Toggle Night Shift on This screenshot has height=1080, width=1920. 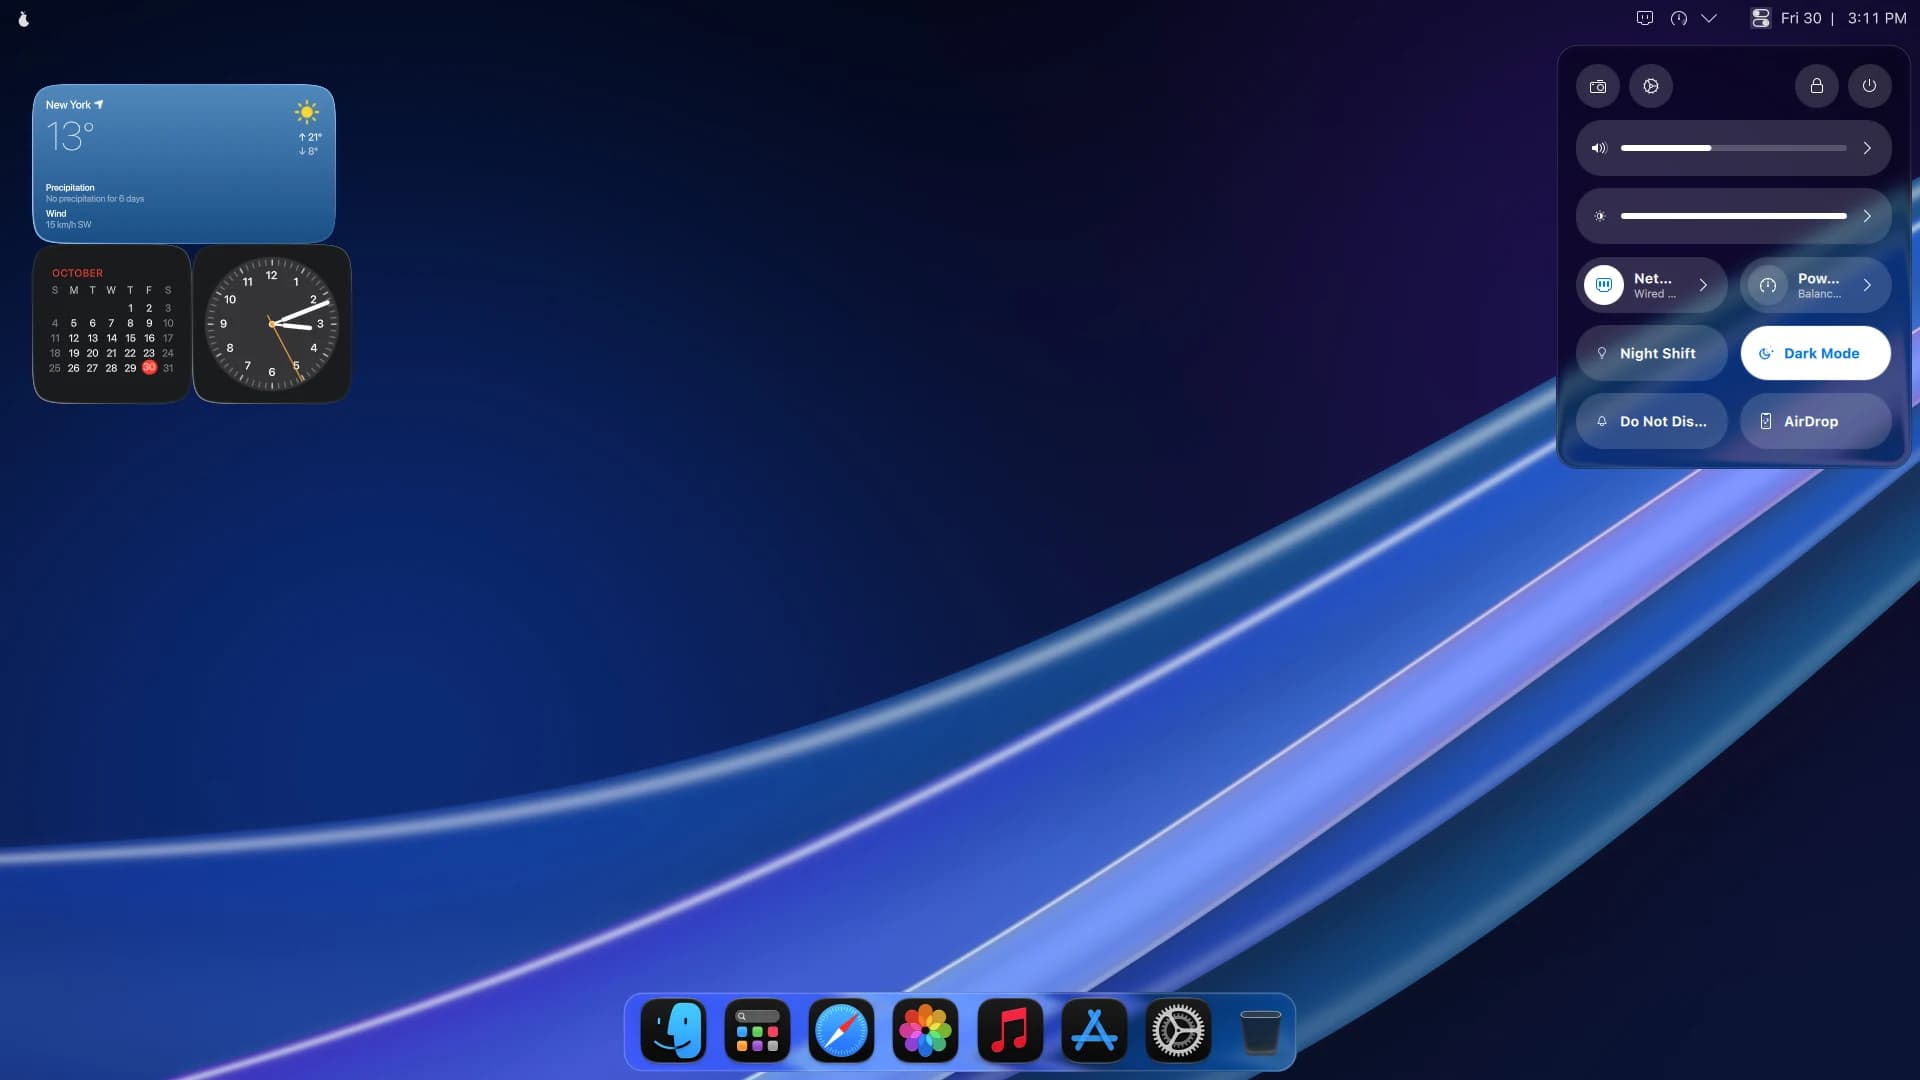click(x=1652, y=353)
